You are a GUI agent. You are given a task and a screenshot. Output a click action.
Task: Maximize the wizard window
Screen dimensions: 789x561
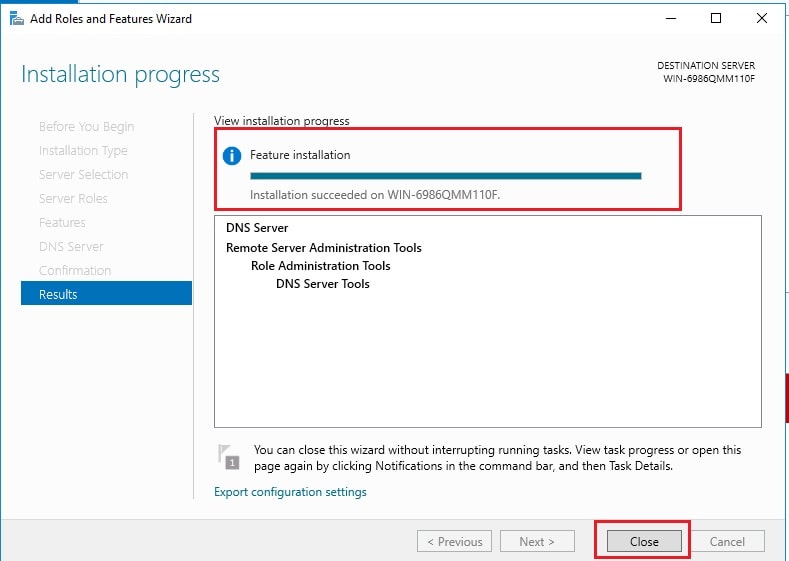point(716,18)
